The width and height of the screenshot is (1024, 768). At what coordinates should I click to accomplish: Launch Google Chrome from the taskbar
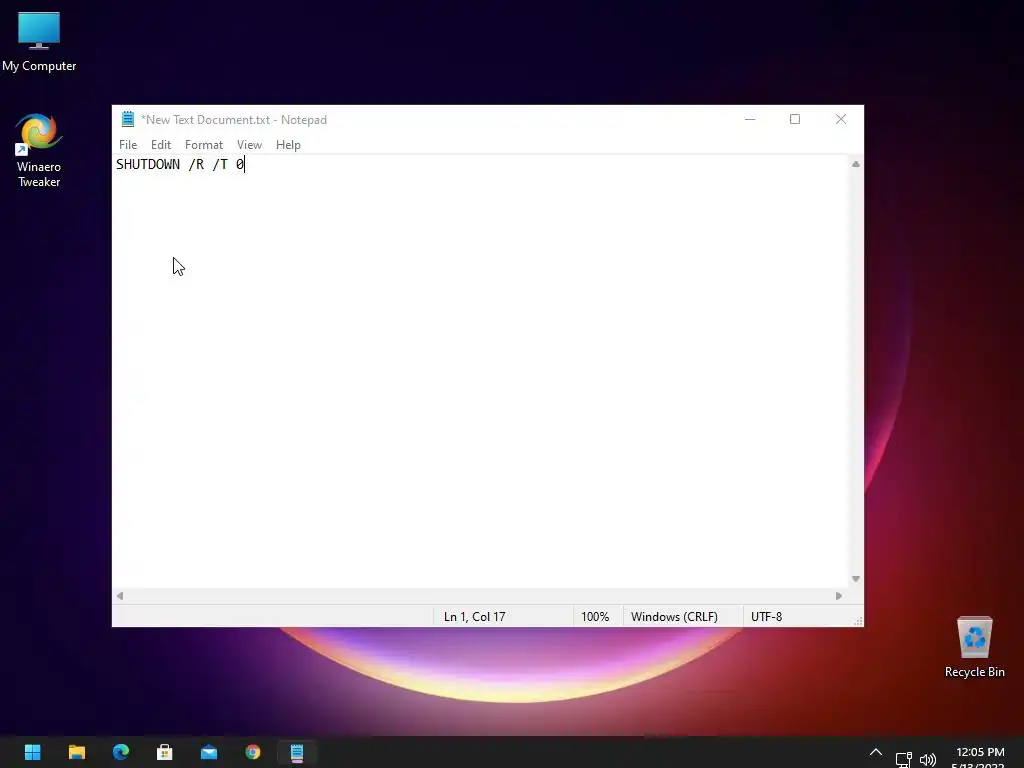tap(253, 752)
